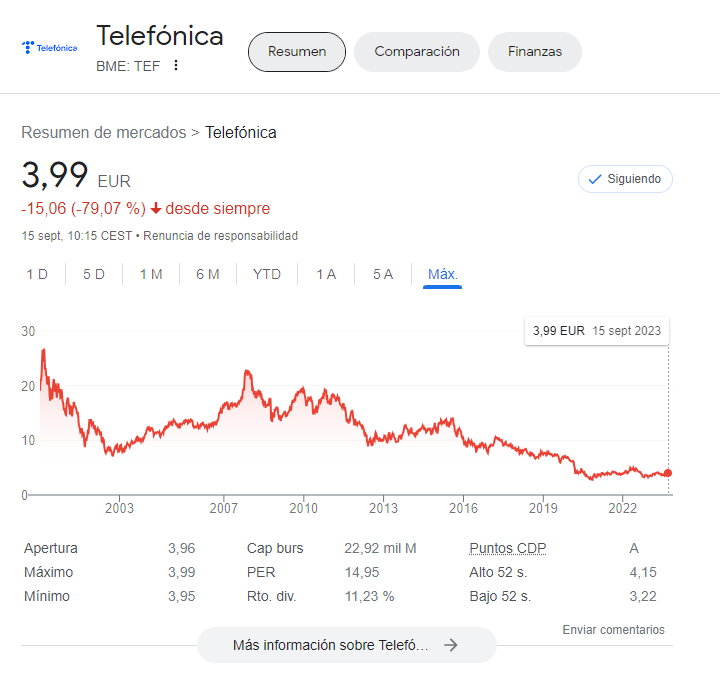Show the 5 A chart range

383,275
